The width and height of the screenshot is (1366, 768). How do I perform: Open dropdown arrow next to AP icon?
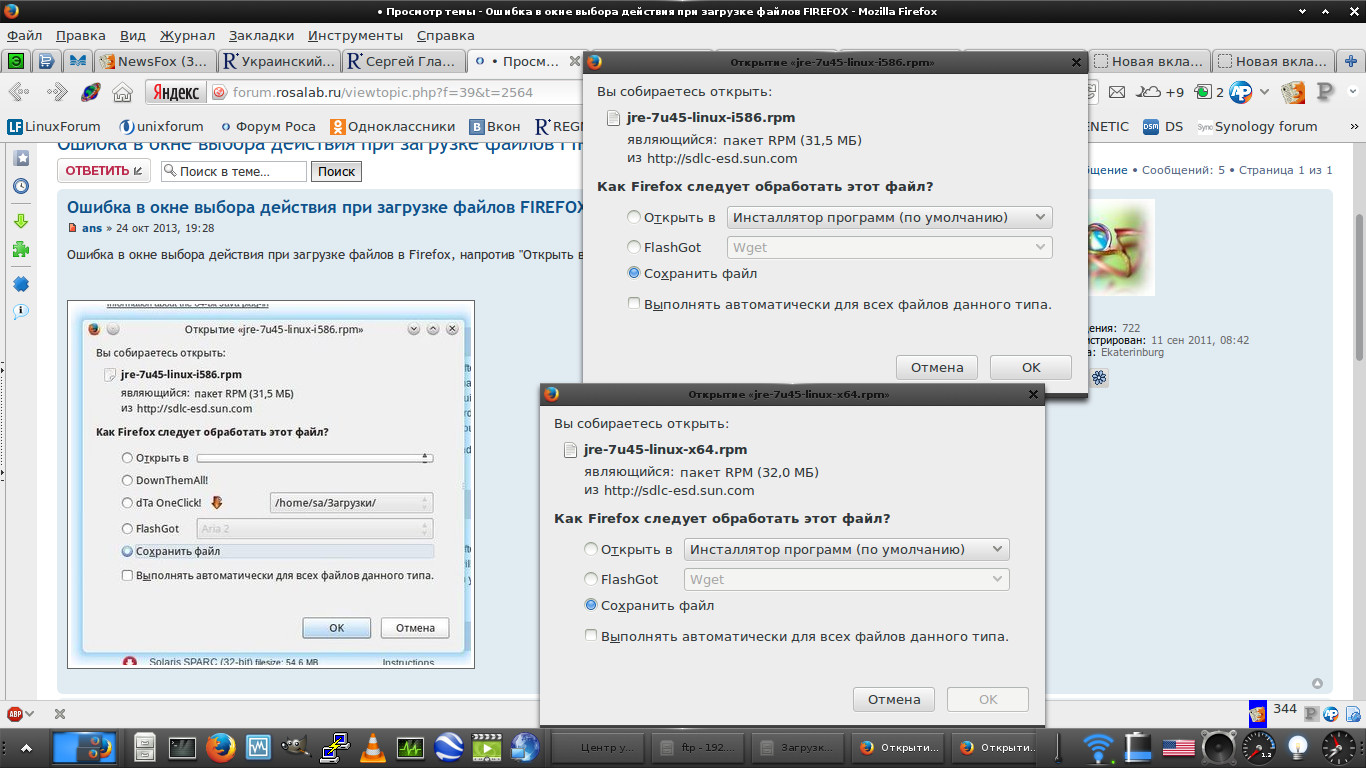click(1264, 93)
